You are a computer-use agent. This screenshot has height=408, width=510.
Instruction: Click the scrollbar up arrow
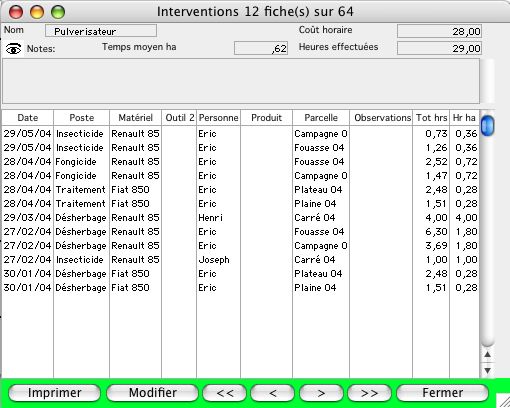pos(487,354)
